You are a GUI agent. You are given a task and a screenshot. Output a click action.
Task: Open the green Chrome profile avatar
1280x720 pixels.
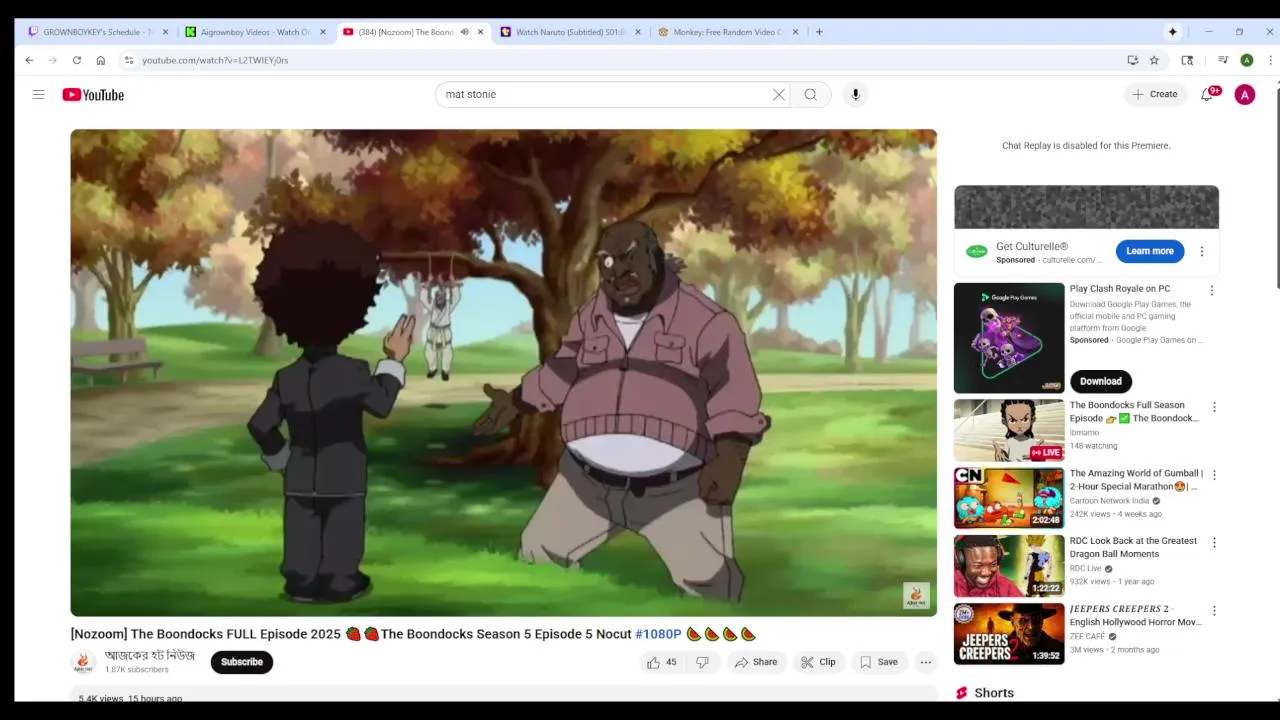[1246, 60]
